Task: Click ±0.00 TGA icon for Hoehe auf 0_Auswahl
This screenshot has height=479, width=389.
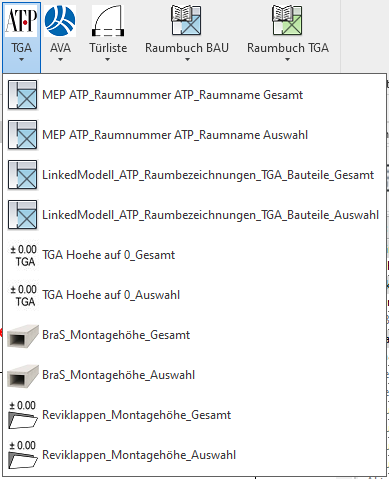Action: click(23, 295)
